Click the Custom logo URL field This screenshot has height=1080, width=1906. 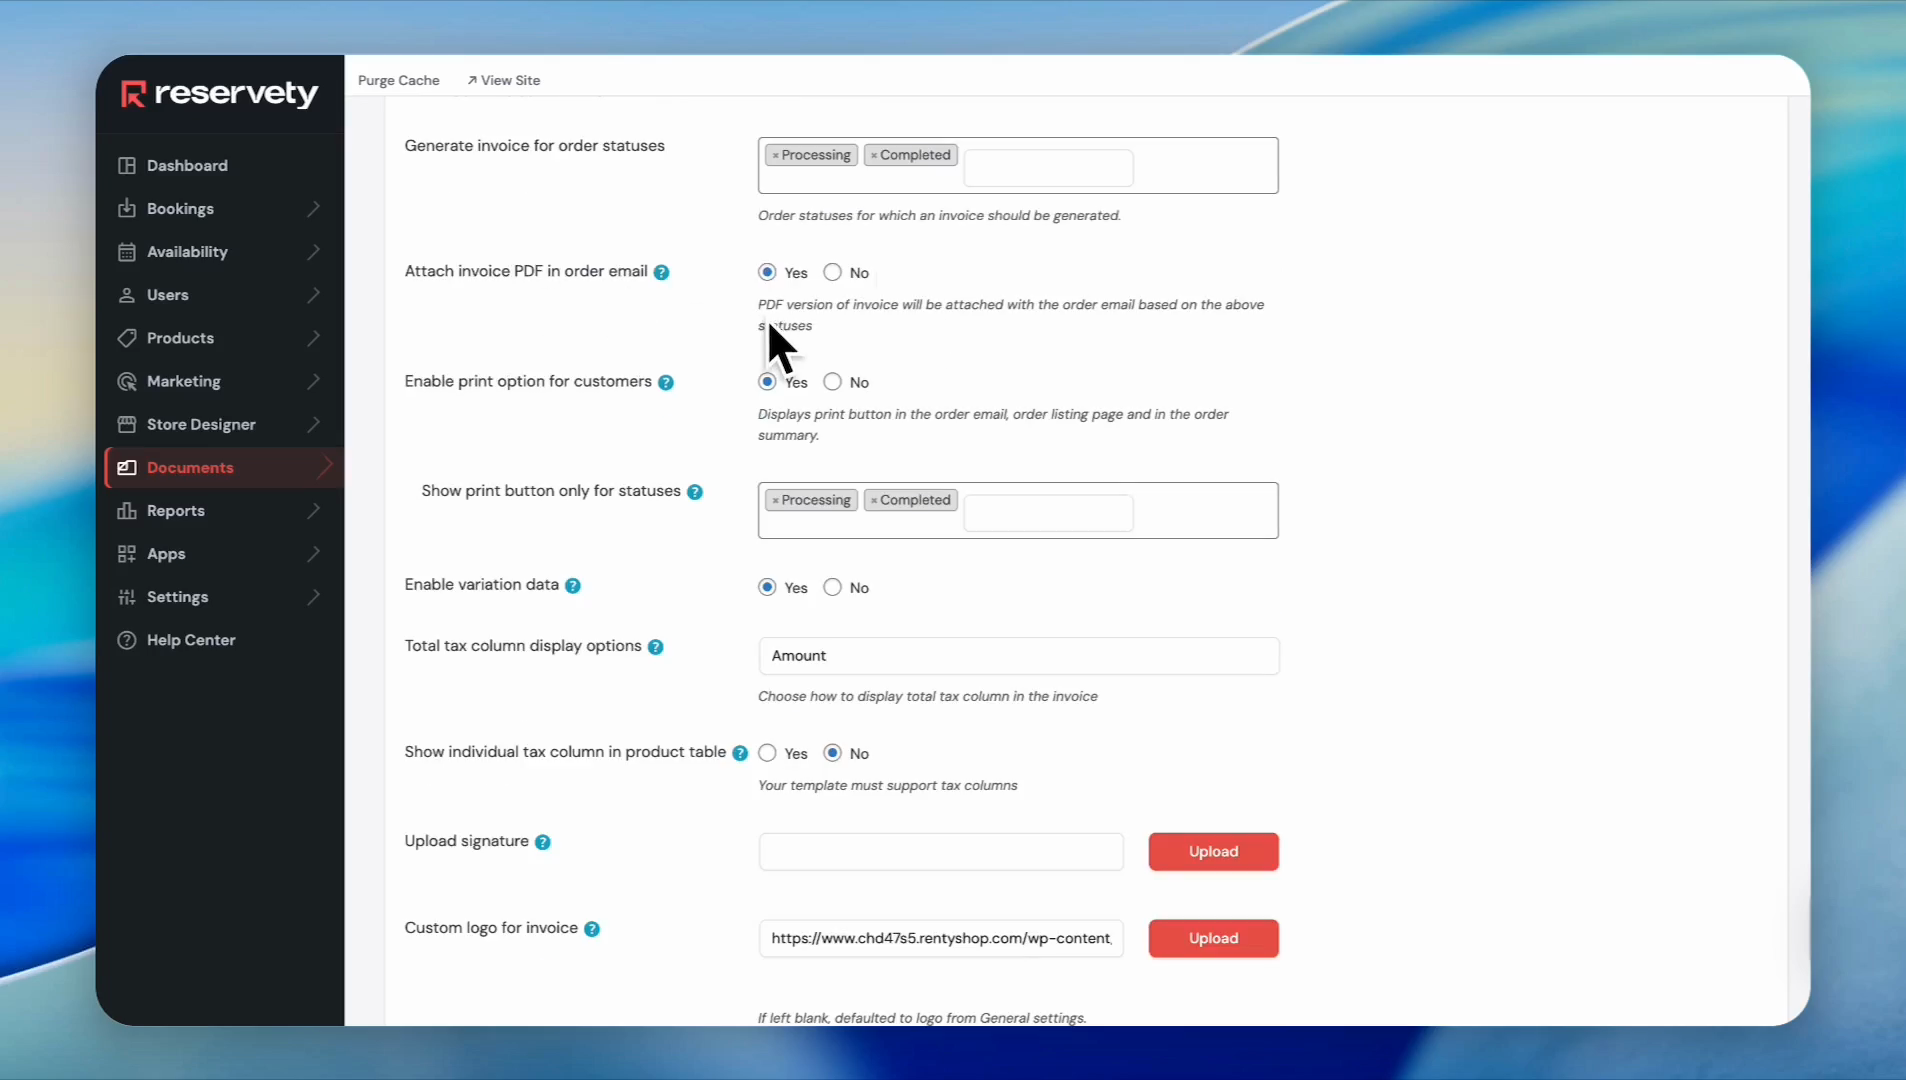[x=940, y=938]
